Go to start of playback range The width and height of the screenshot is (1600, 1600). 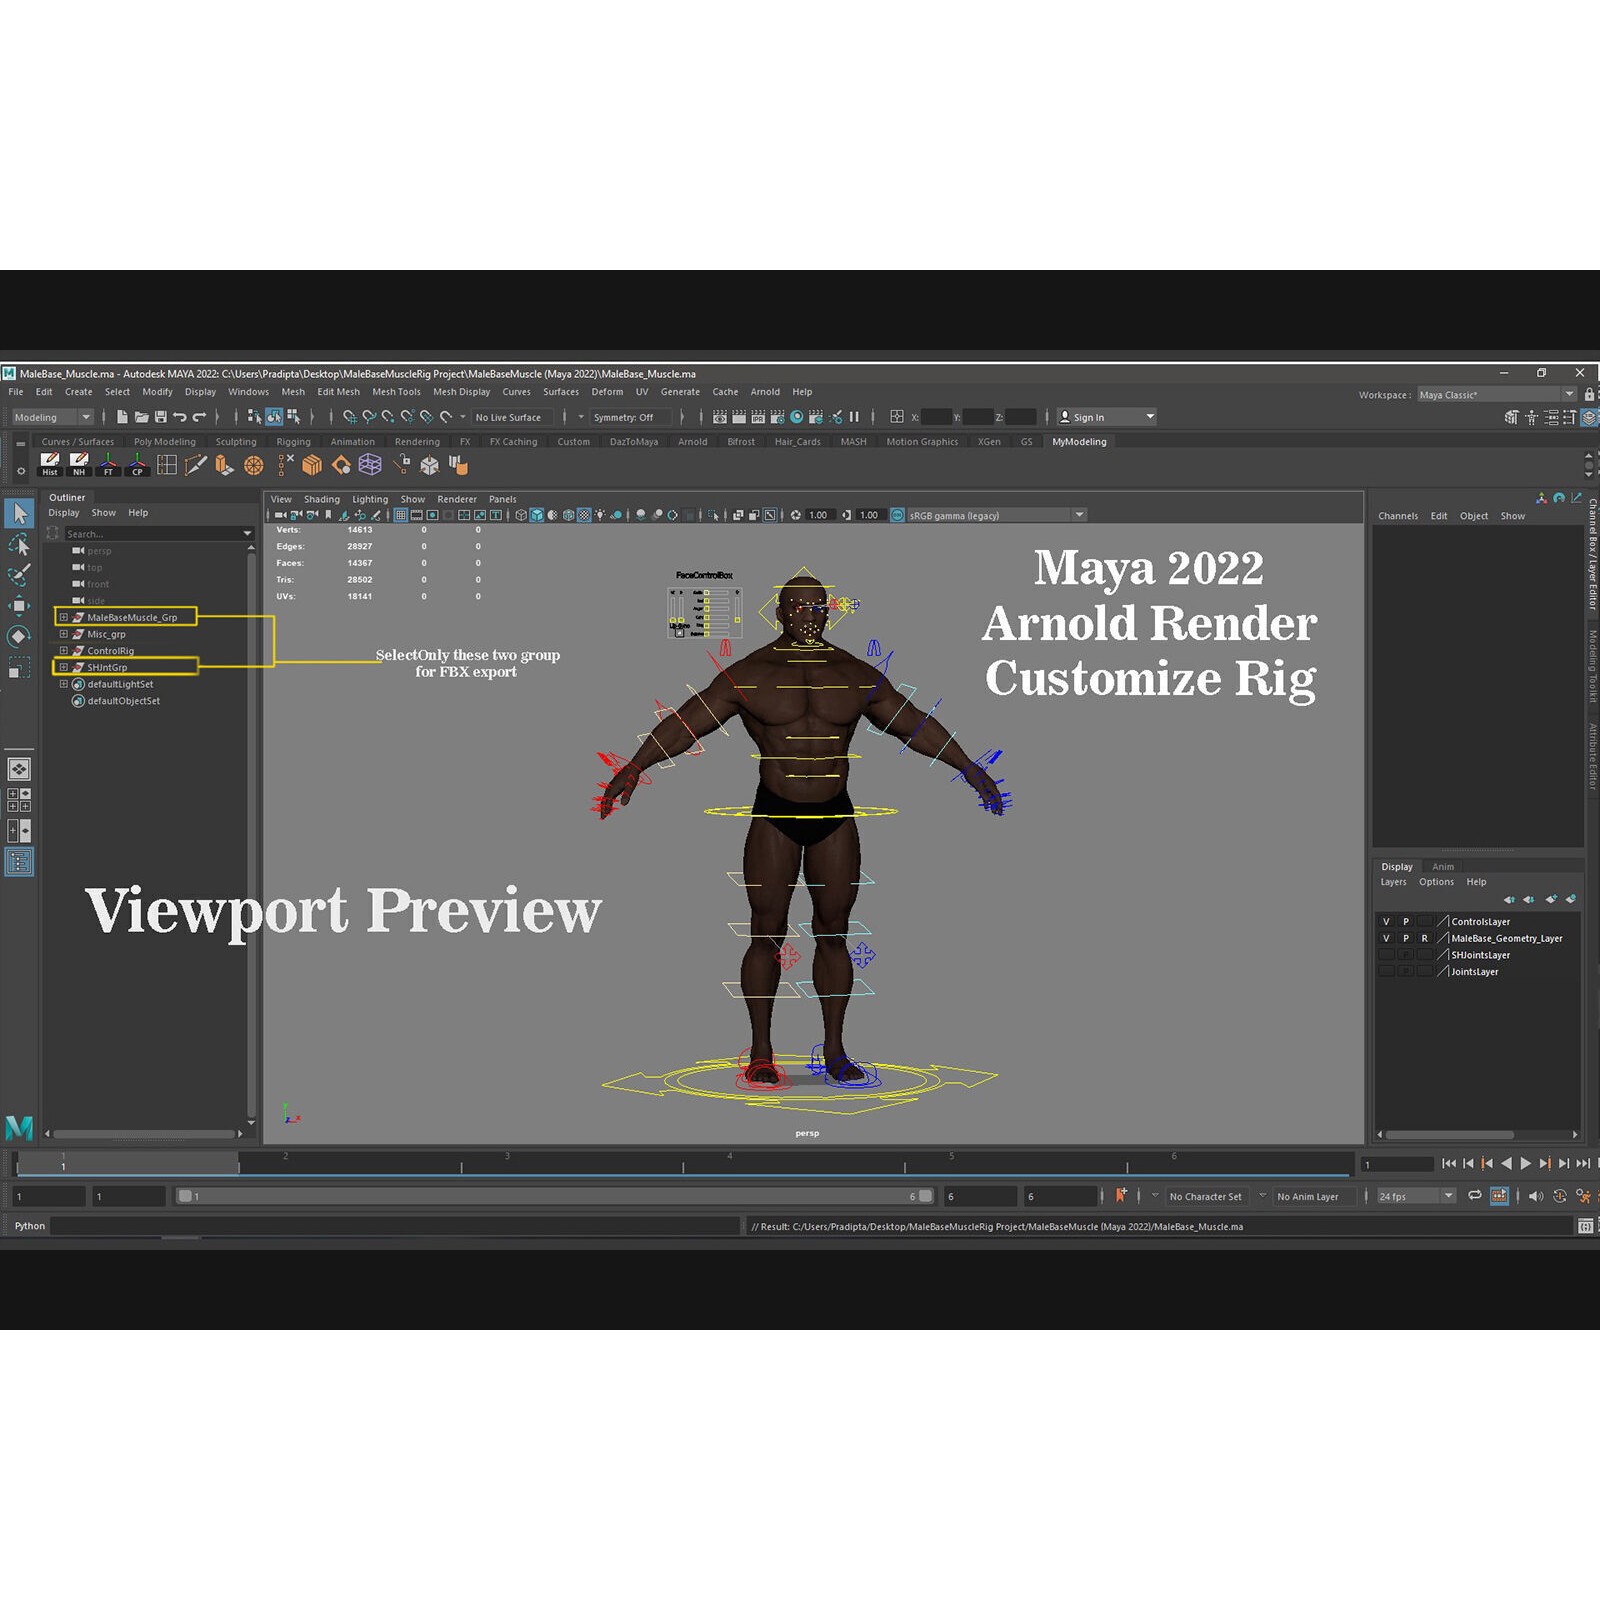[1448, 1163]
